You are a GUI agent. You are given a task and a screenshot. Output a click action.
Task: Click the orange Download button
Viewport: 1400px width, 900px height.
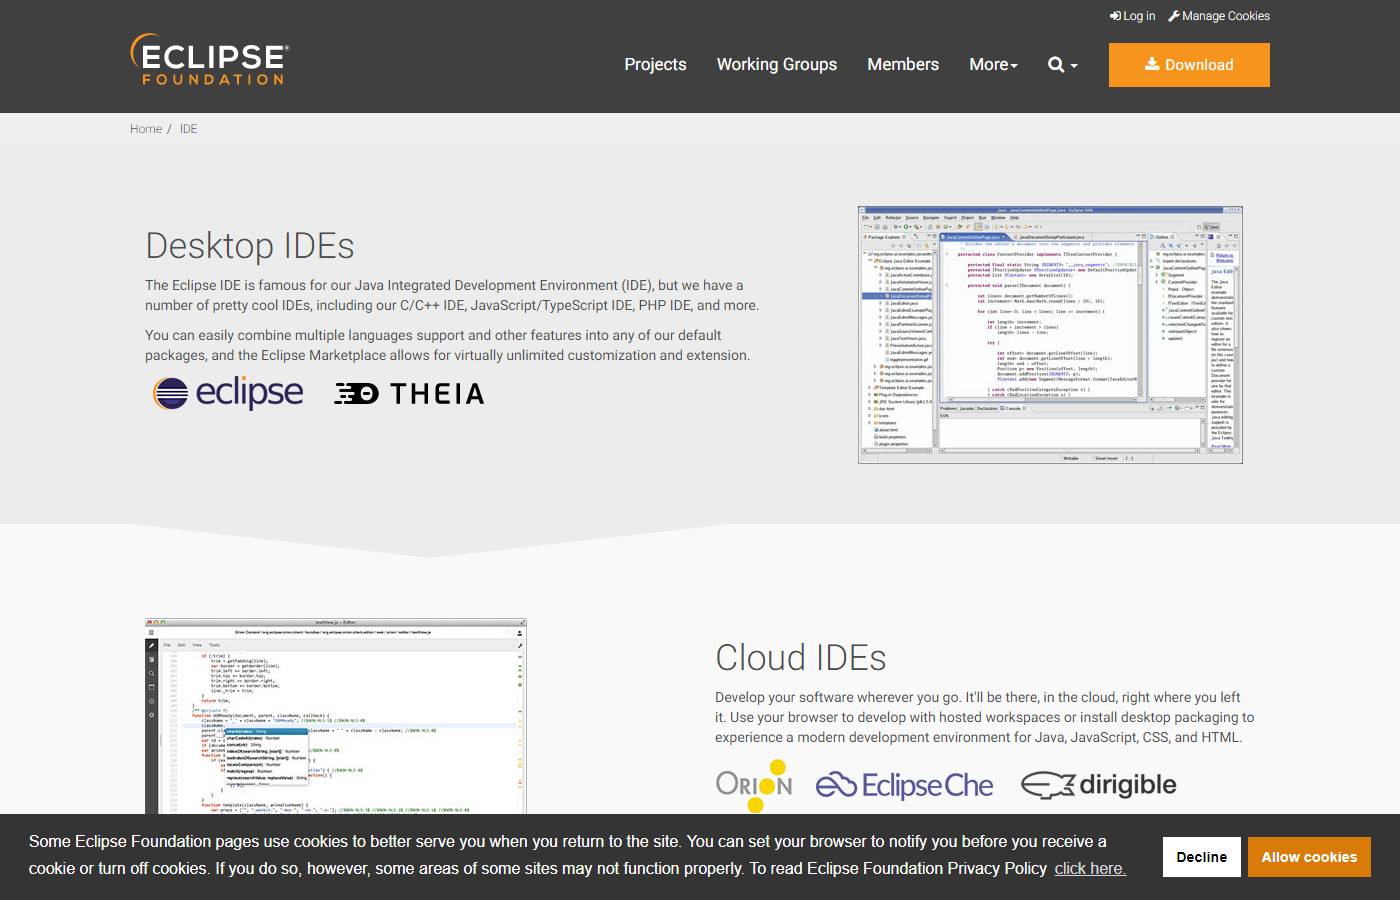tap(1189, 65)
